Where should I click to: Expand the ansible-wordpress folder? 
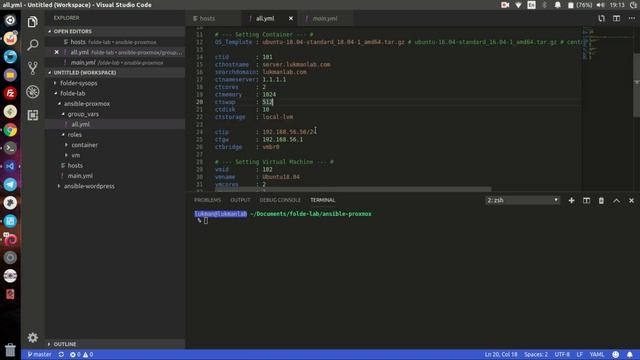(89, 186)
